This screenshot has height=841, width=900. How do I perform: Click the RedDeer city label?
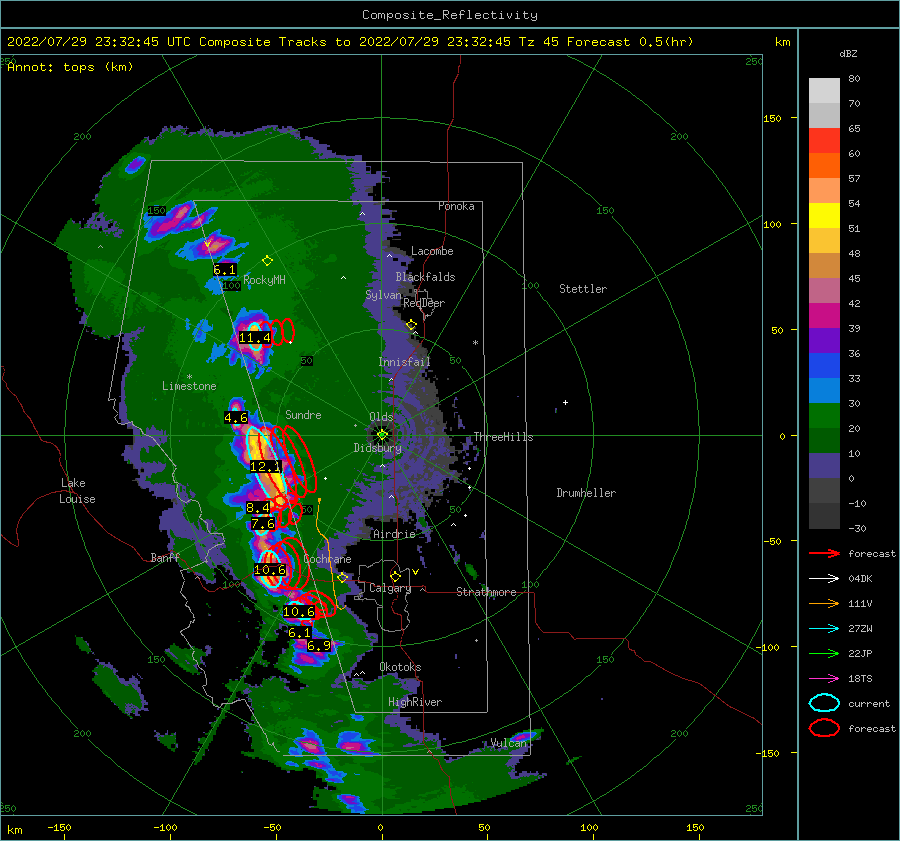click(424, 303)
